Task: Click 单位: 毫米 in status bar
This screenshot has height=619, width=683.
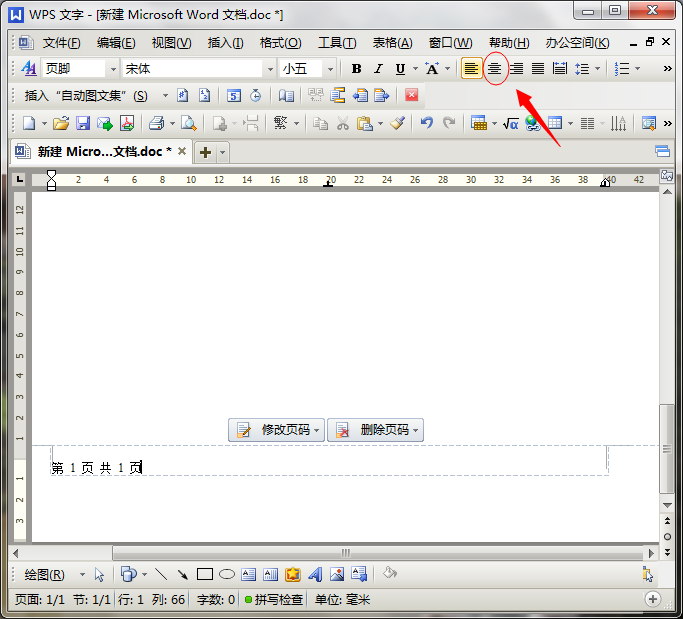Action: pyautogui.click(x=342, y=600)
